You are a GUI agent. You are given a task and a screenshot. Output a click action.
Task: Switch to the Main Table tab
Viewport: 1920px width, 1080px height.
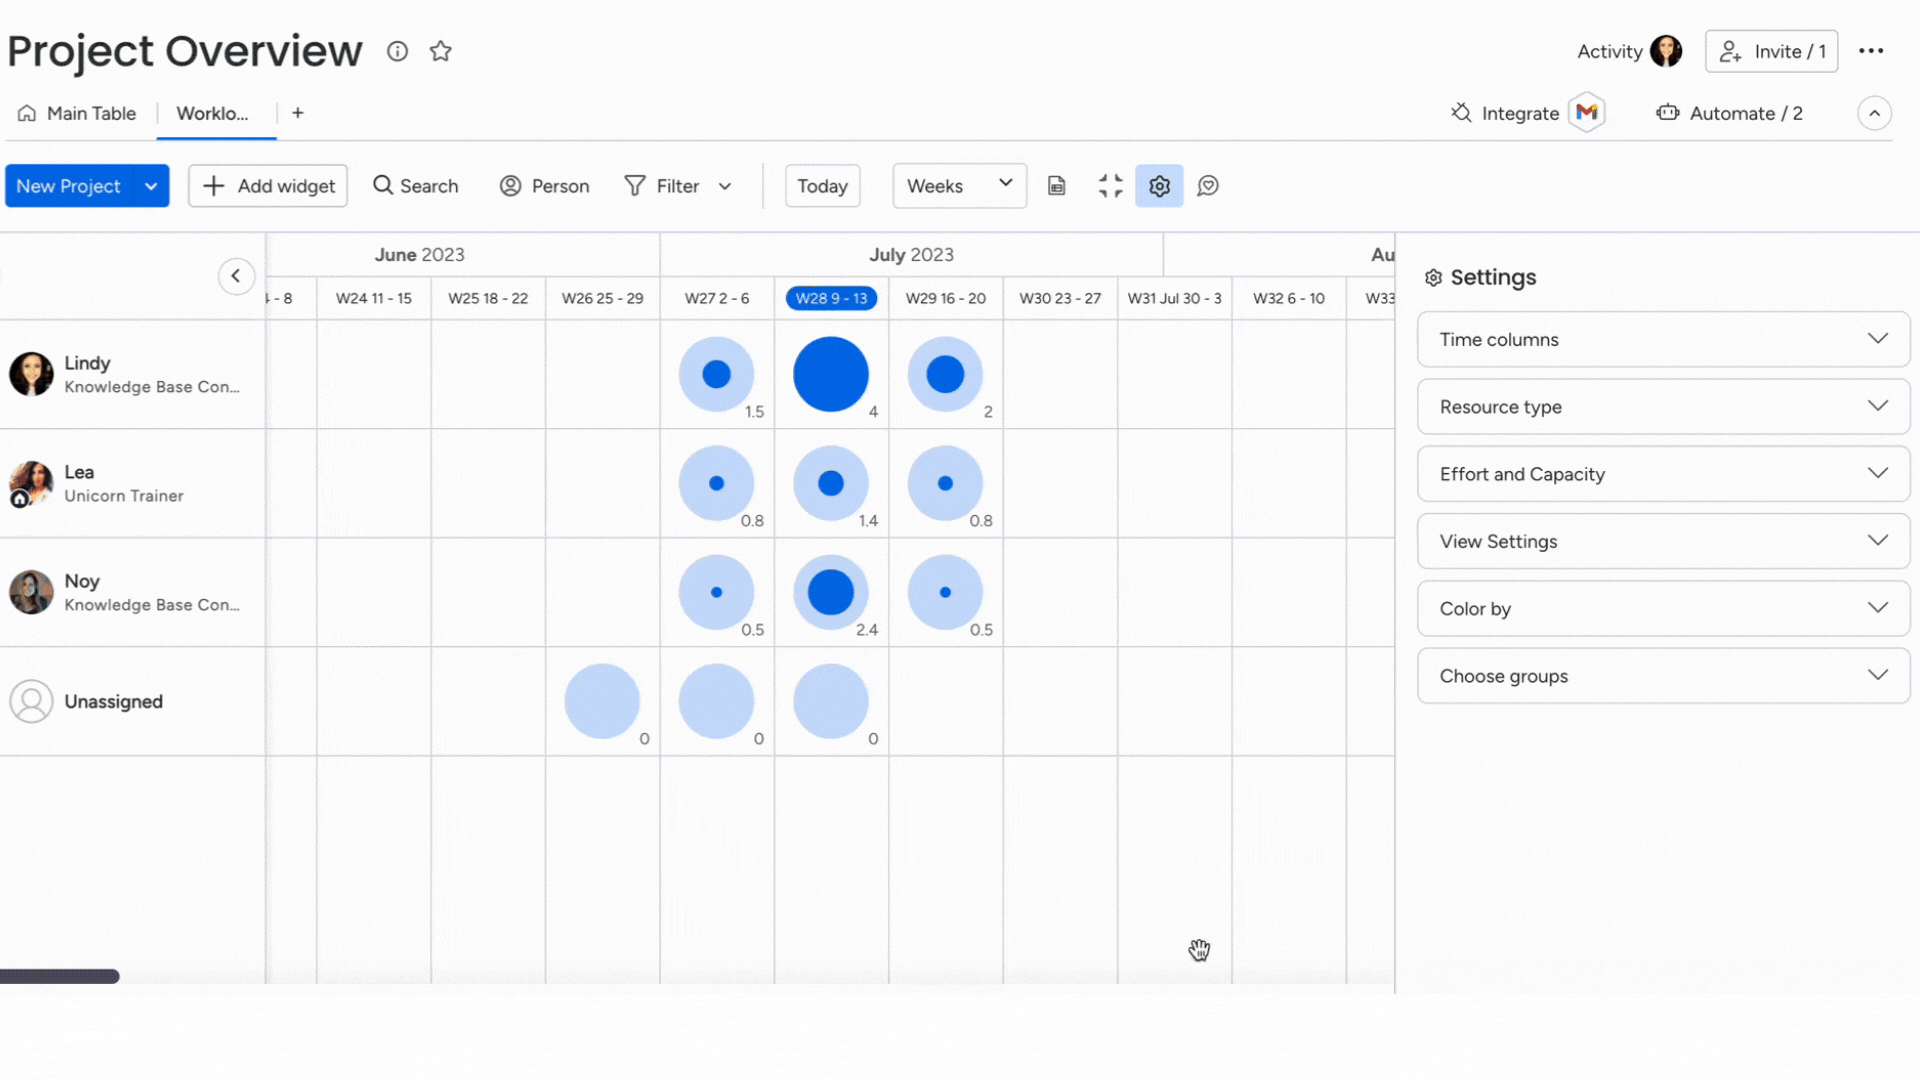78,113
